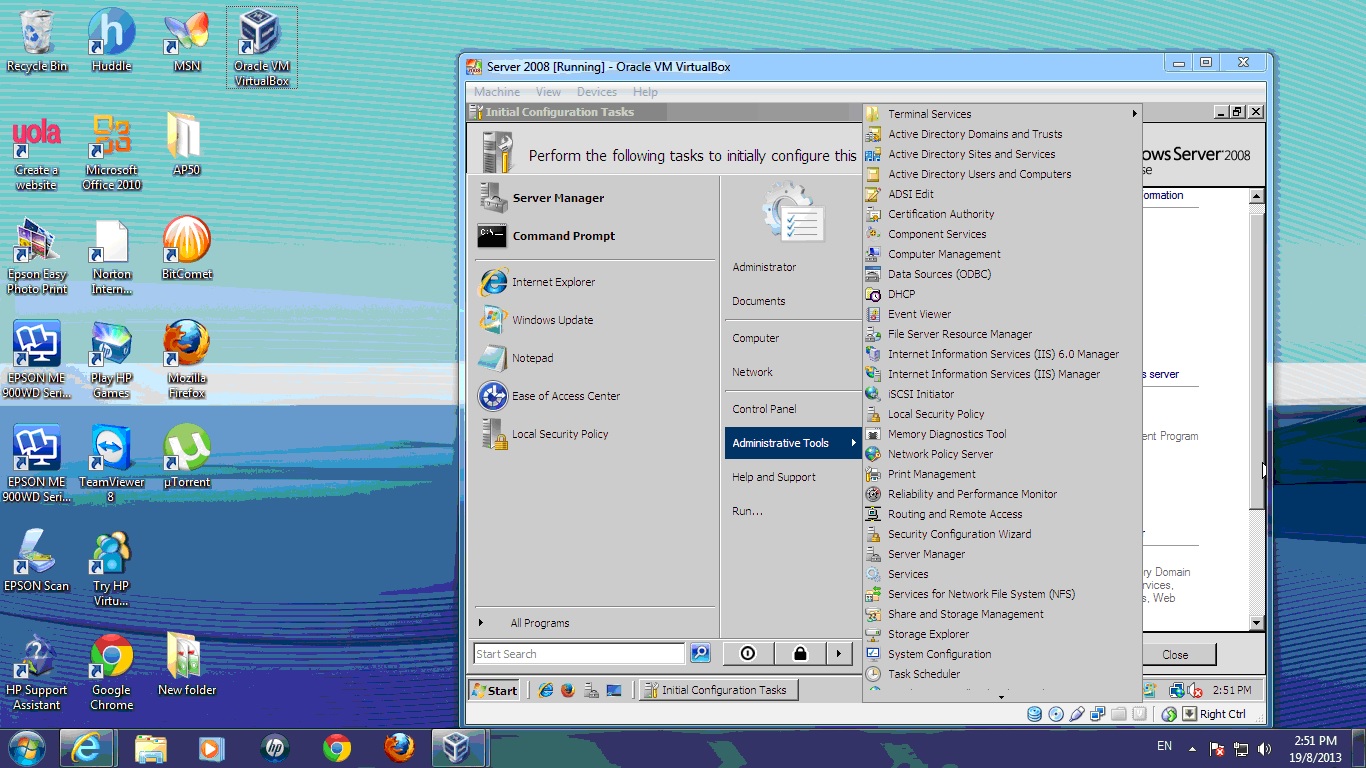Click Initial Configuration Tasks taskbar button

(x=717, y=690)
